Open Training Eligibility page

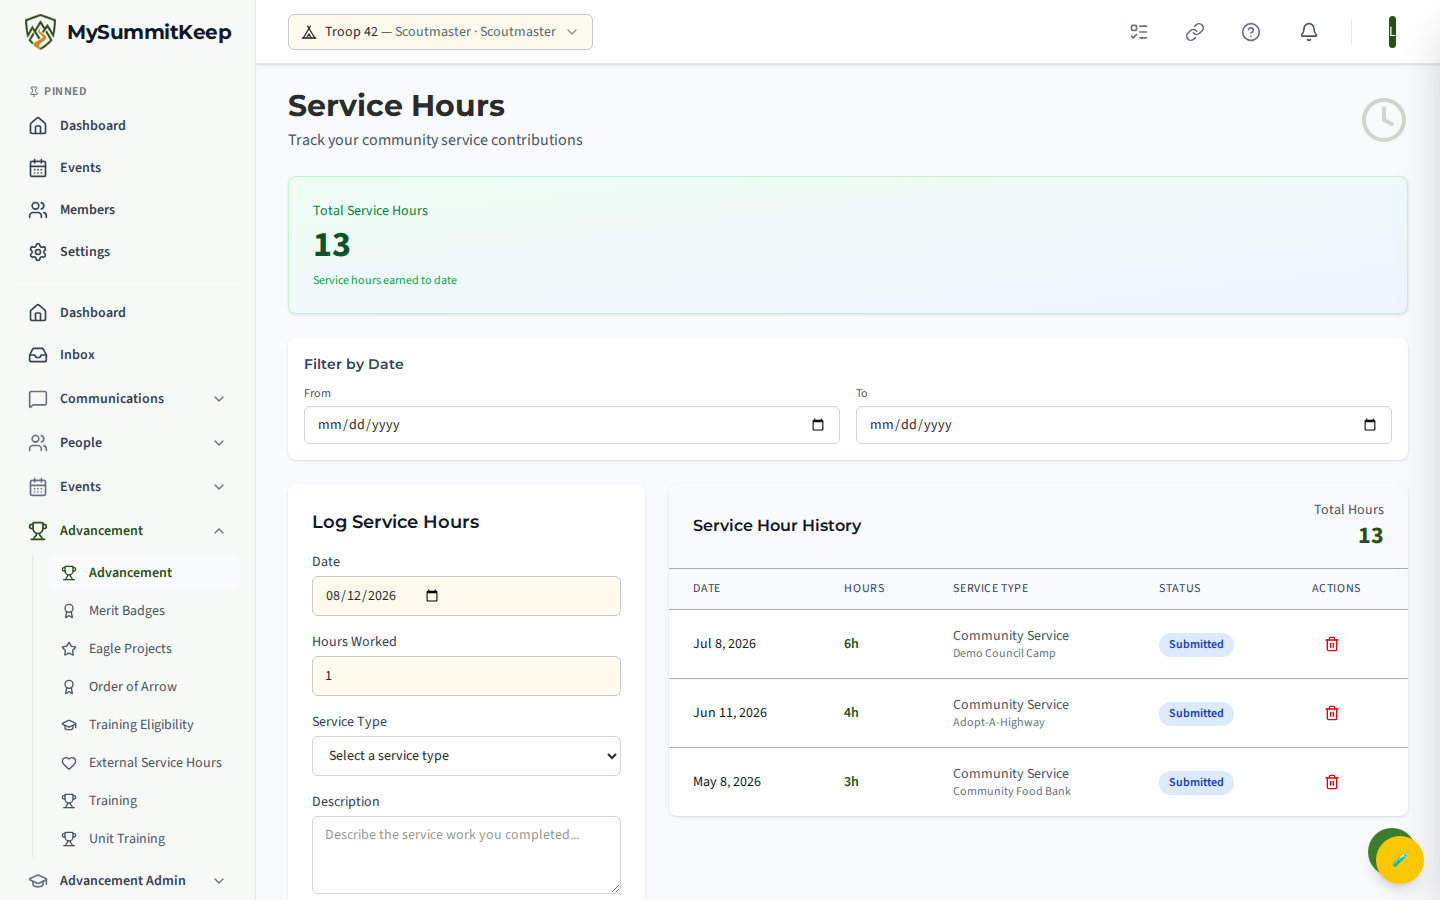point(144,725)
